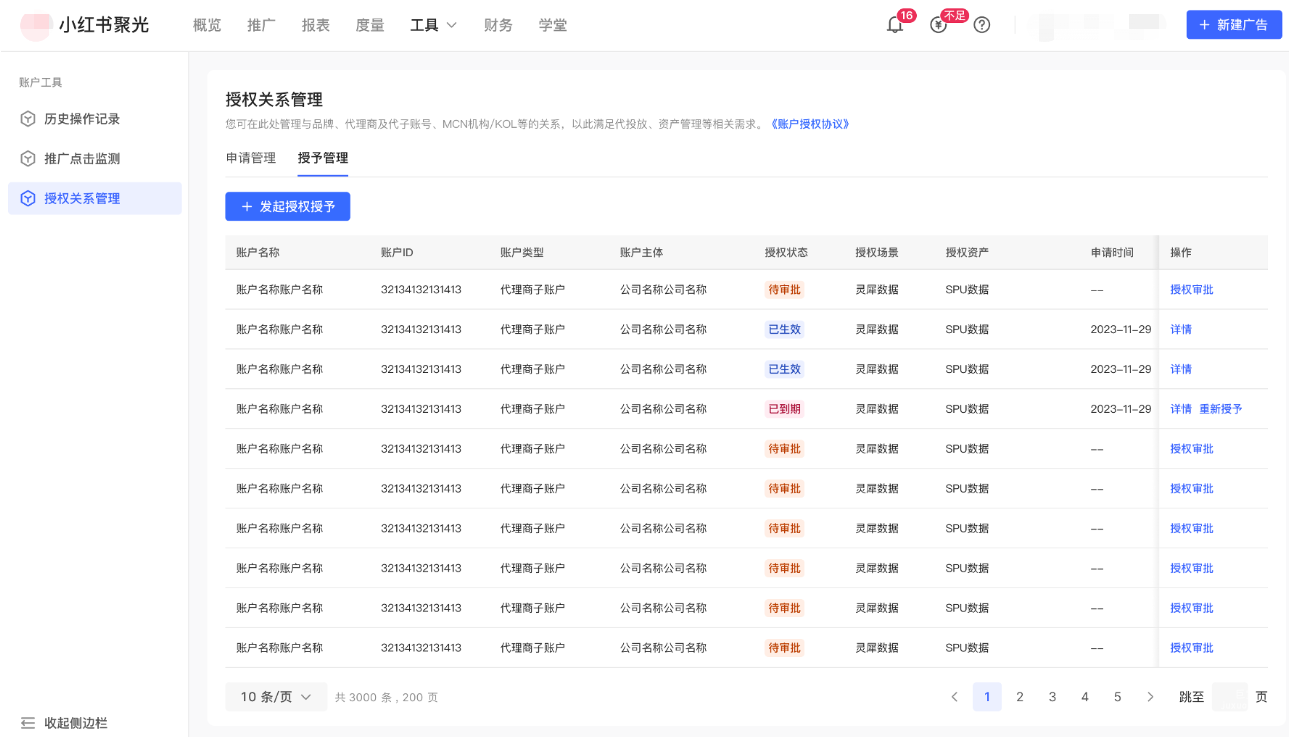Click the 推广点击监测 sidebar icon
This screenshot has height=737, width=1289.
28,159
